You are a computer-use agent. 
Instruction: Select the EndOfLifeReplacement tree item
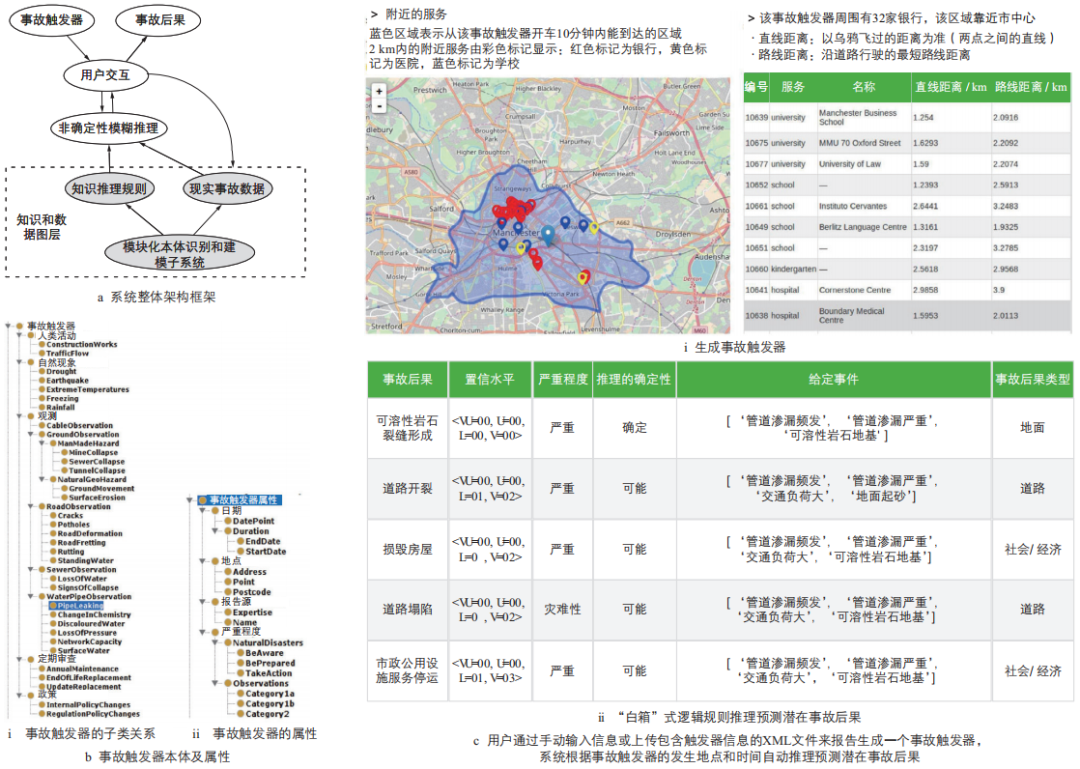[x=89, y=677]
